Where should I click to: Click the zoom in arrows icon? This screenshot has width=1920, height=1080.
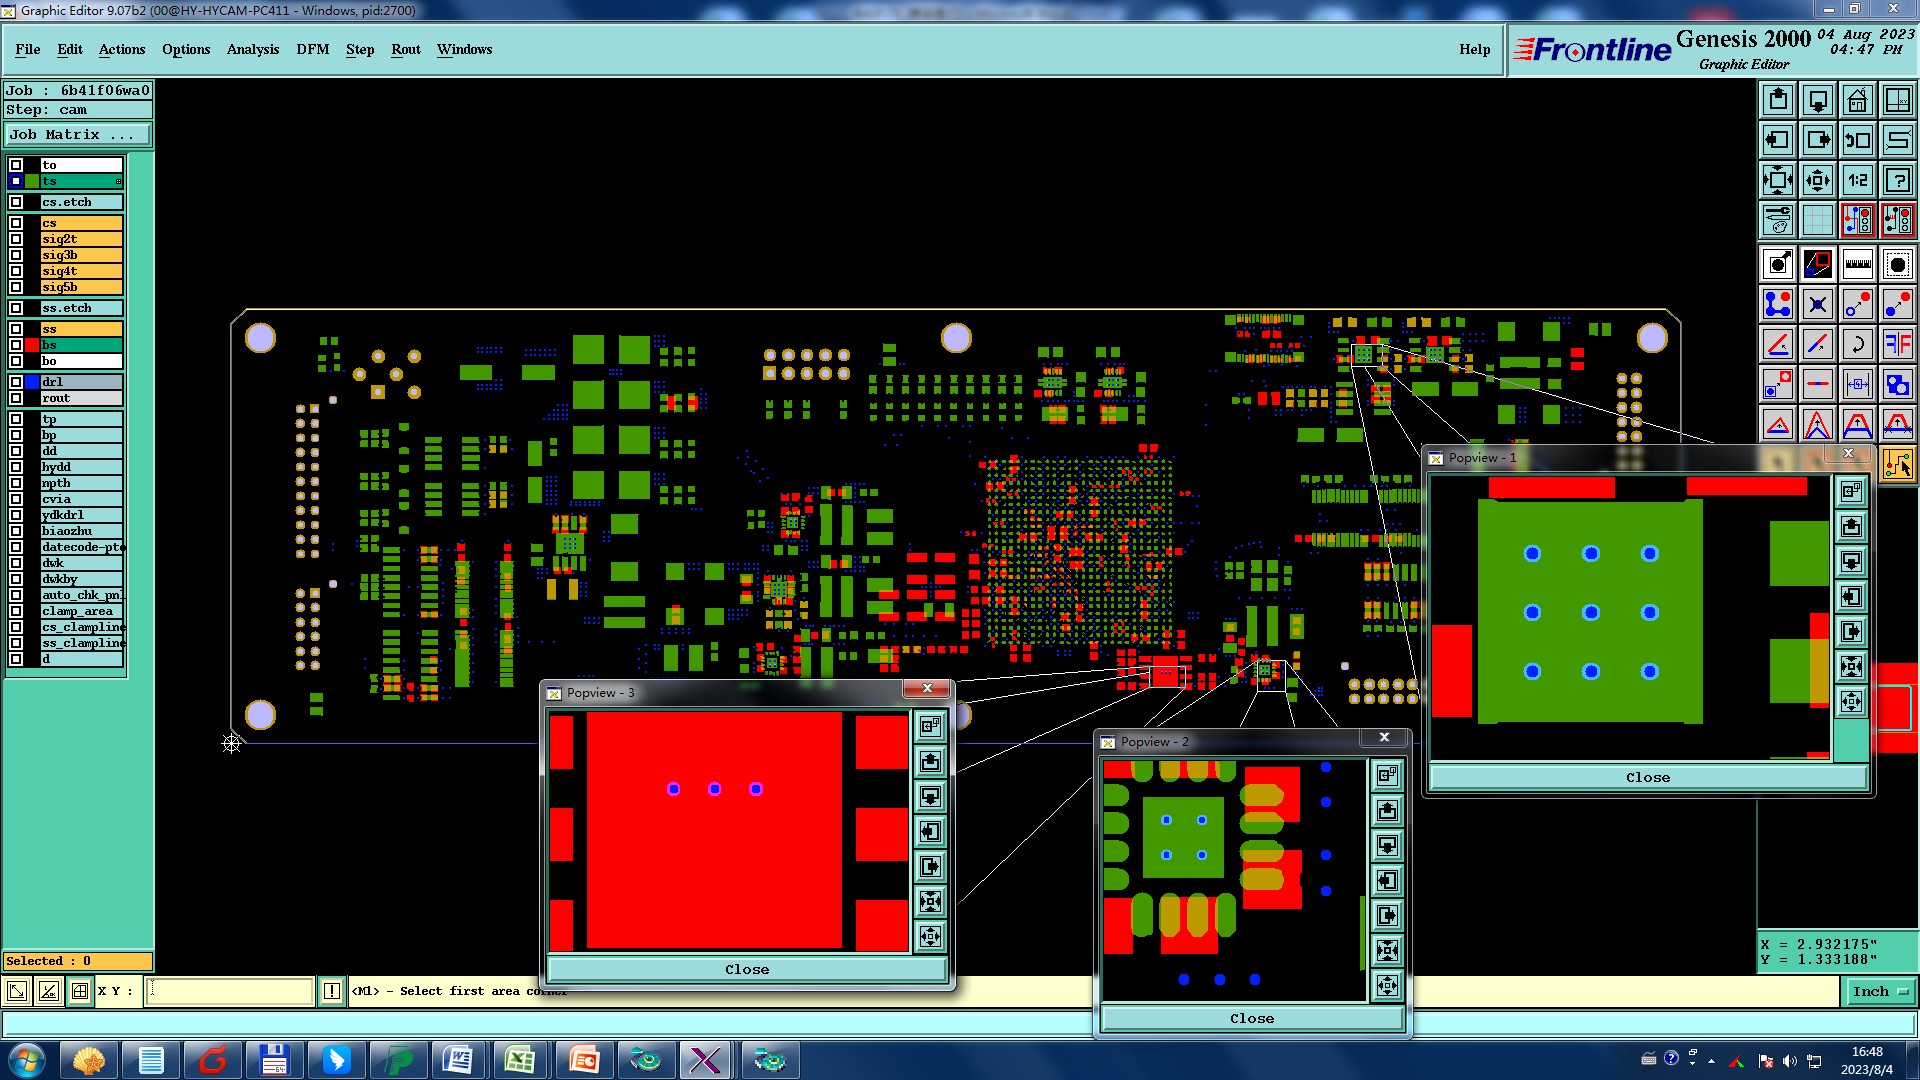1778,180
